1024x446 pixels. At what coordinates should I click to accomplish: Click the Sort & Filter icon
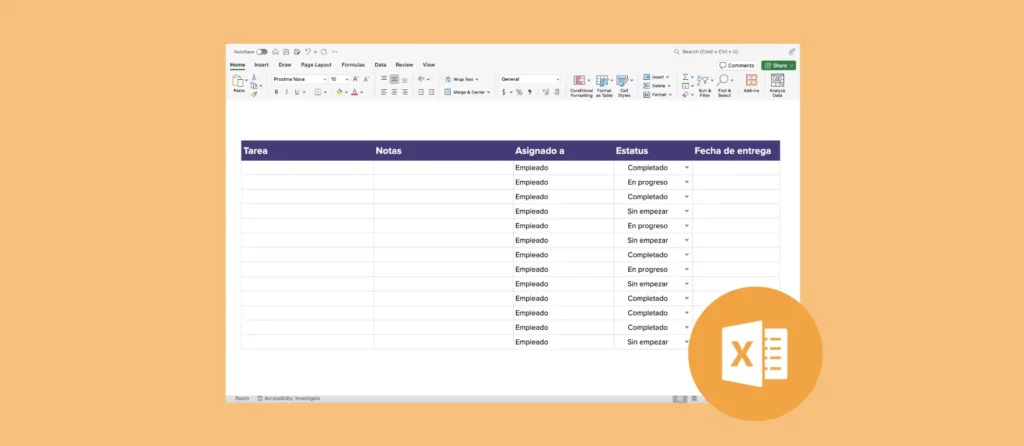pyautogui.click(x=704, y=82)
